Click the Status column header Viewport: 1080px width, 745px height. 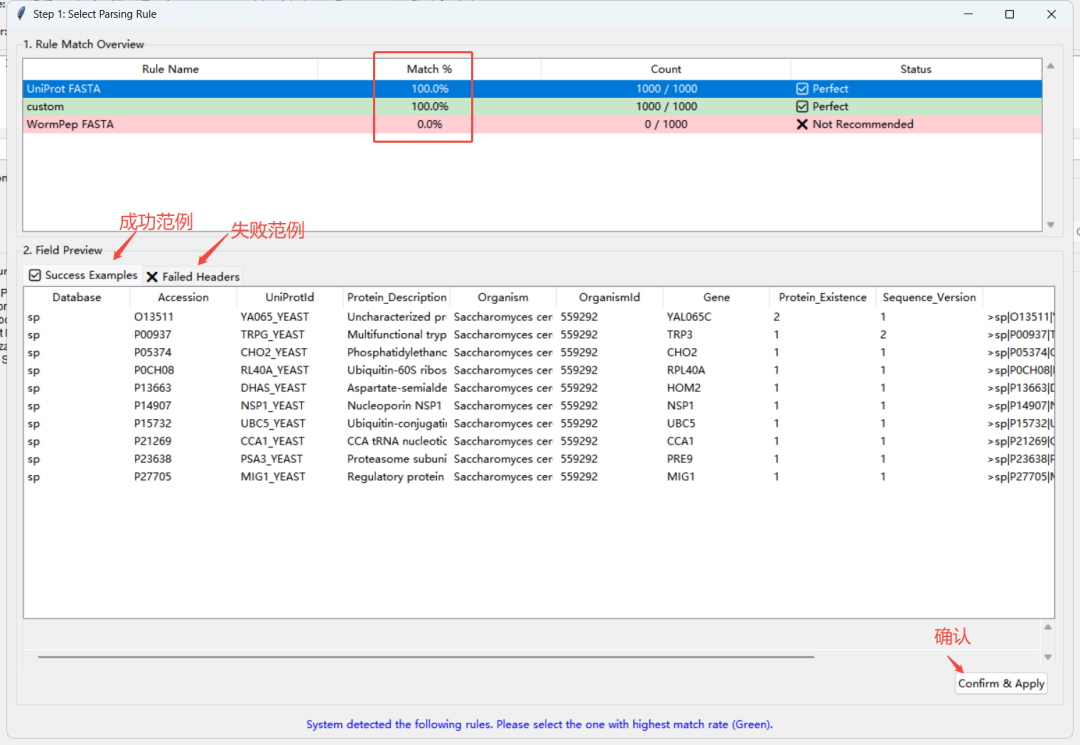915,69
